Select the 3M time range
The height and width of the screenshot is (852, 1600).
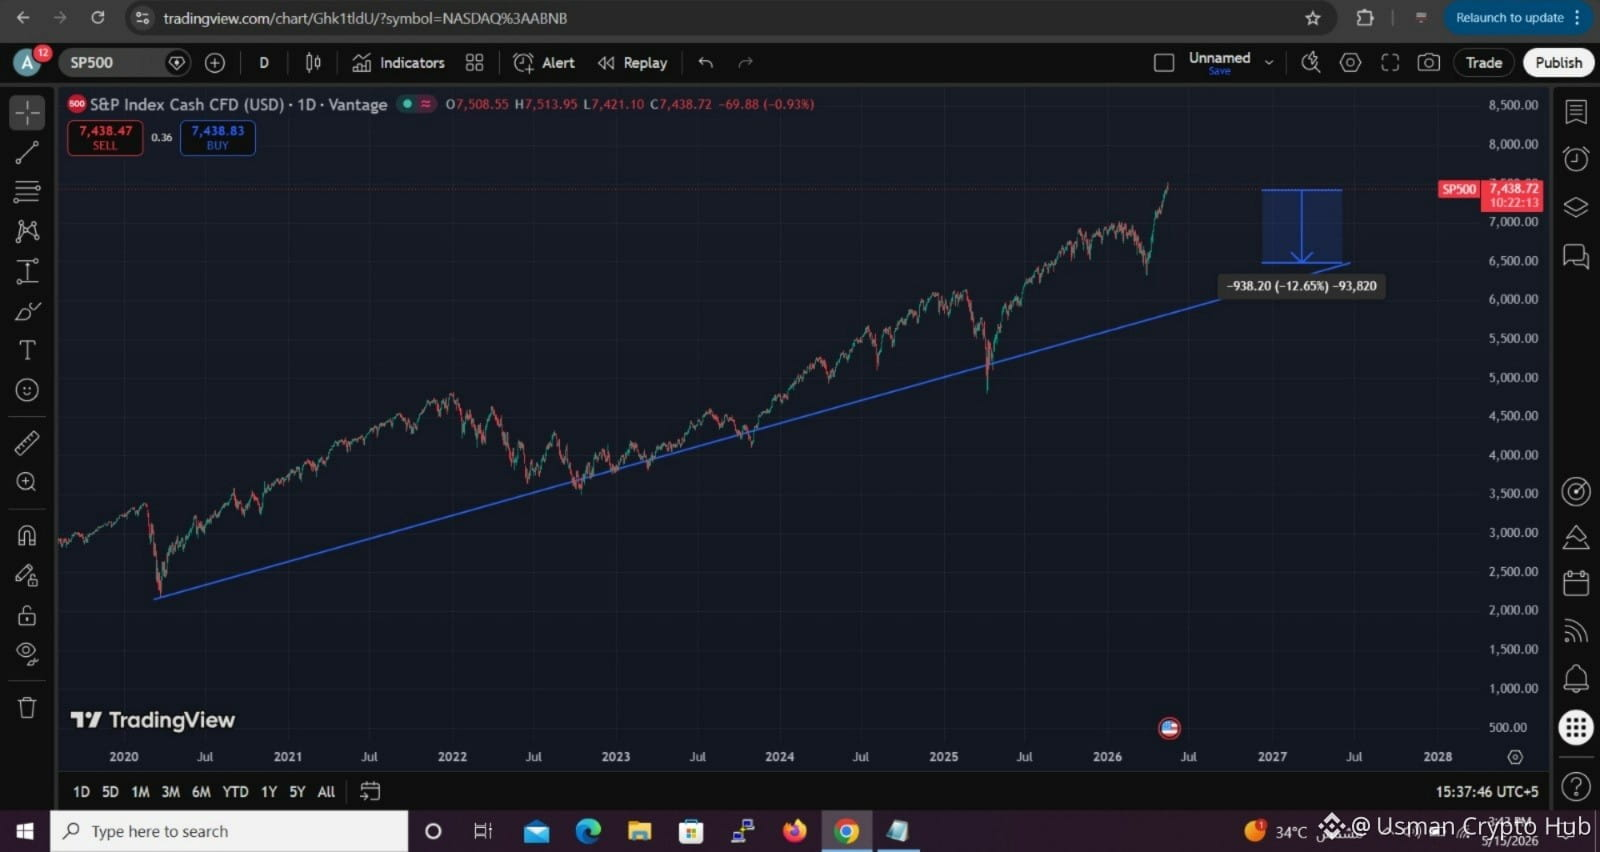pyautogui.click(x=171, y=791)
